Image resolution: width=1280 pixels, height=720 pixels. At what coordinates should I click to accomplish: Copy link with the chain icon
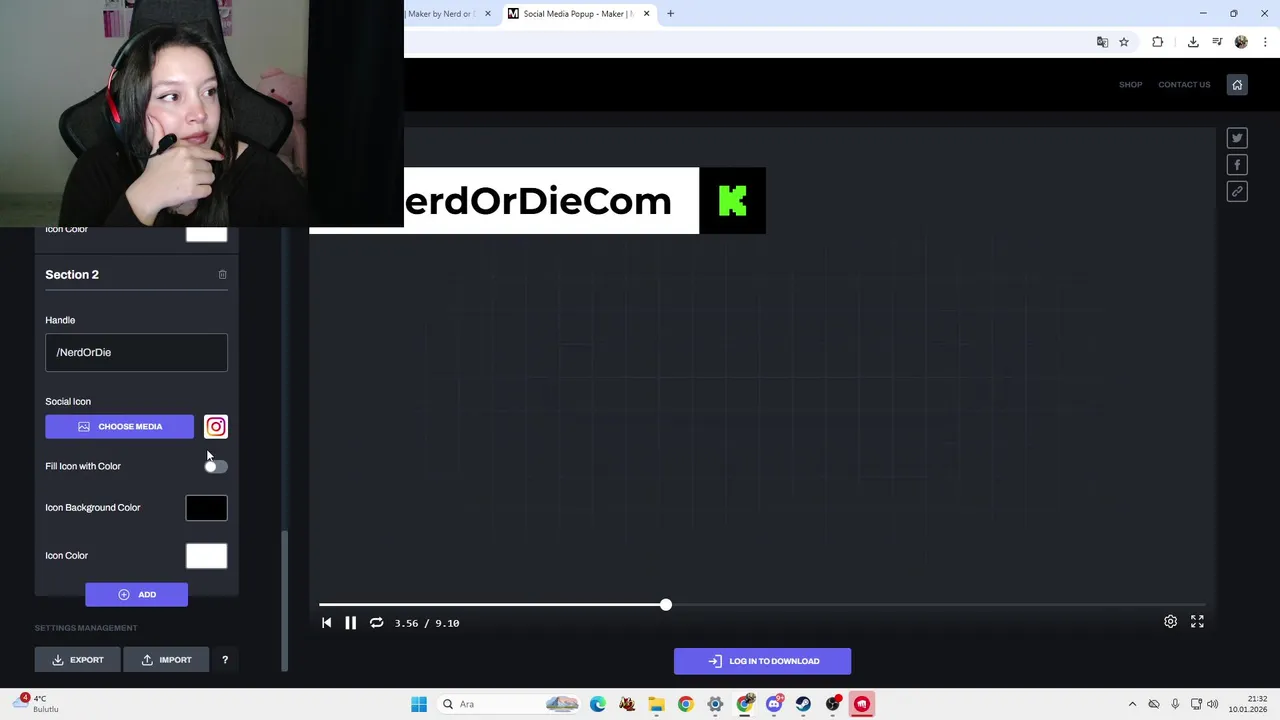[x=1237, y=192]
